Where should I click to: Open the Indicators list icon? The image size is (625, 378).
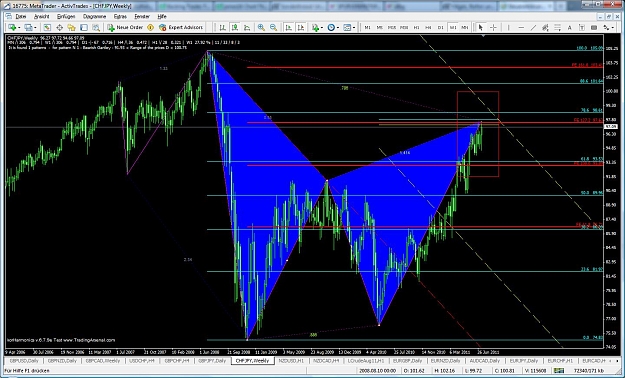[315, 28]
